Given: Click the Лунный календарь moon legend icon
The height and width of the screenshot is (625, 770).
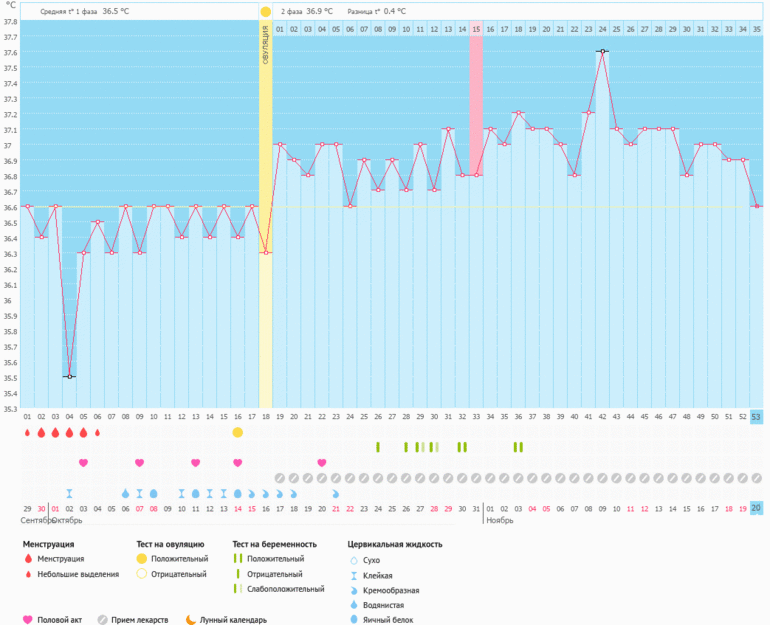Looking at the screenshot, I should point(191,620).
